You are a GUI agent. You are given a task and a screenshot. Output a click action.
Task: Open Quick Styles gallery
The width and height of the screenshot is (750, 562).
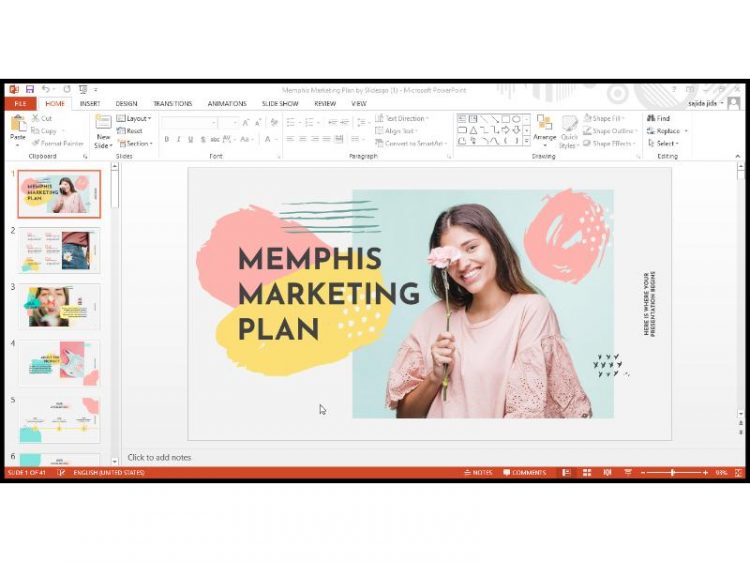[x=569, y=132]
